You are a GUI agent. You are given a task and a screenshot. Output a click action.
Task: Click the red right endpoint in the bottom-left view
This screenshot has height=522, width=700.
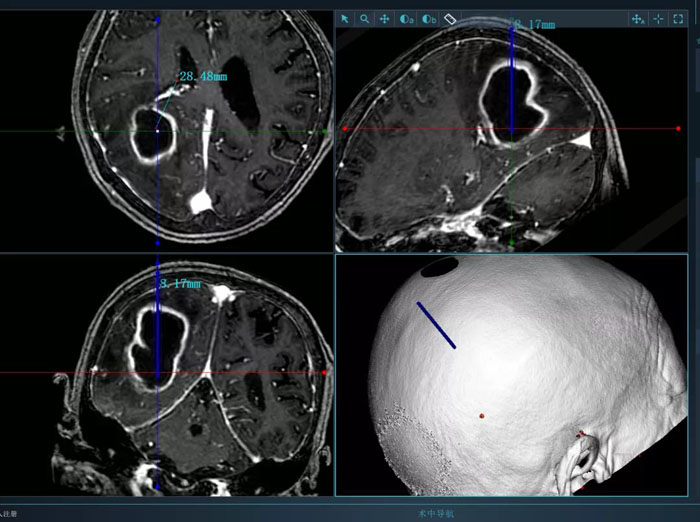click(325, 373)
